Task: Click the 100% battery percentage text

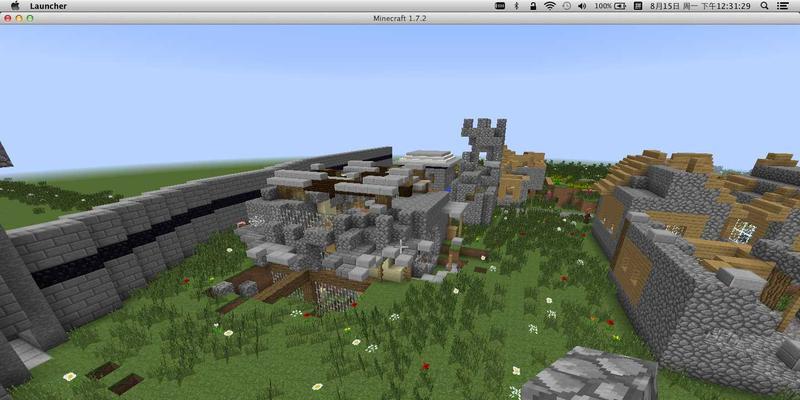Action: [x=603, y=6]
